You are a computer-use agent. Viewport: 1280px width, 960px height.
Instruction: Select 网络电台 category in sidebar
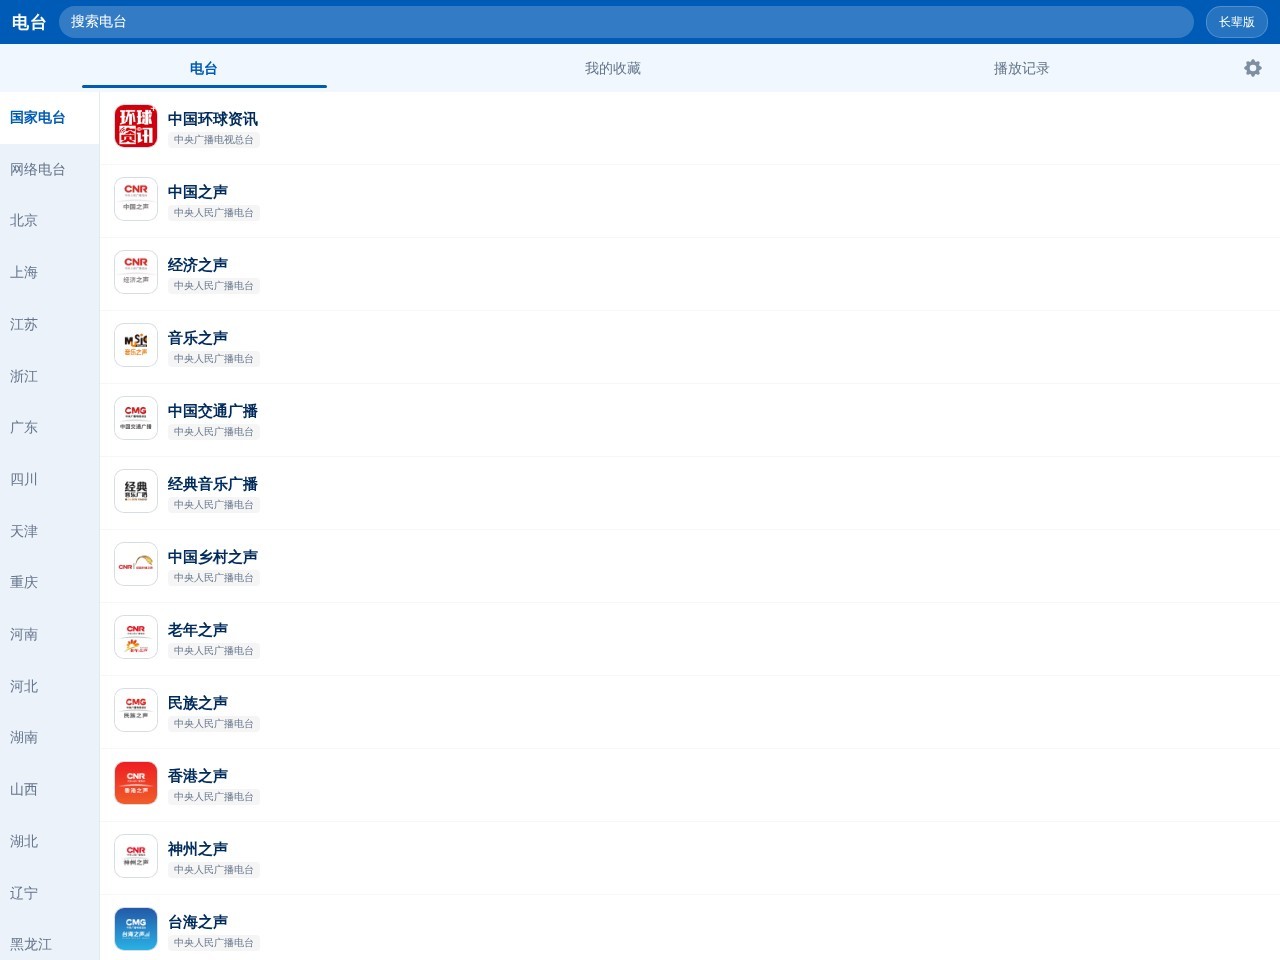click(50, 169)
